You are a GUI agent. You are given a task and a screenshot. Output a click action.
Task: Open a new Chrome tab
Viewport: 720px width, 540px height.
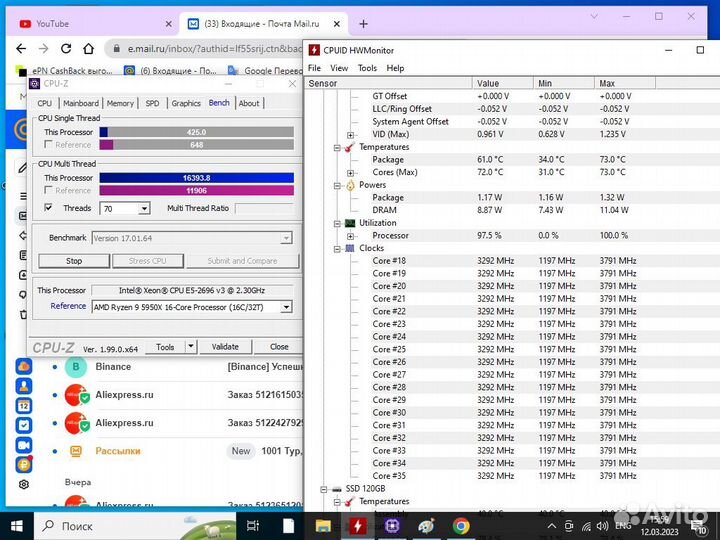click(x=363, y=24)
